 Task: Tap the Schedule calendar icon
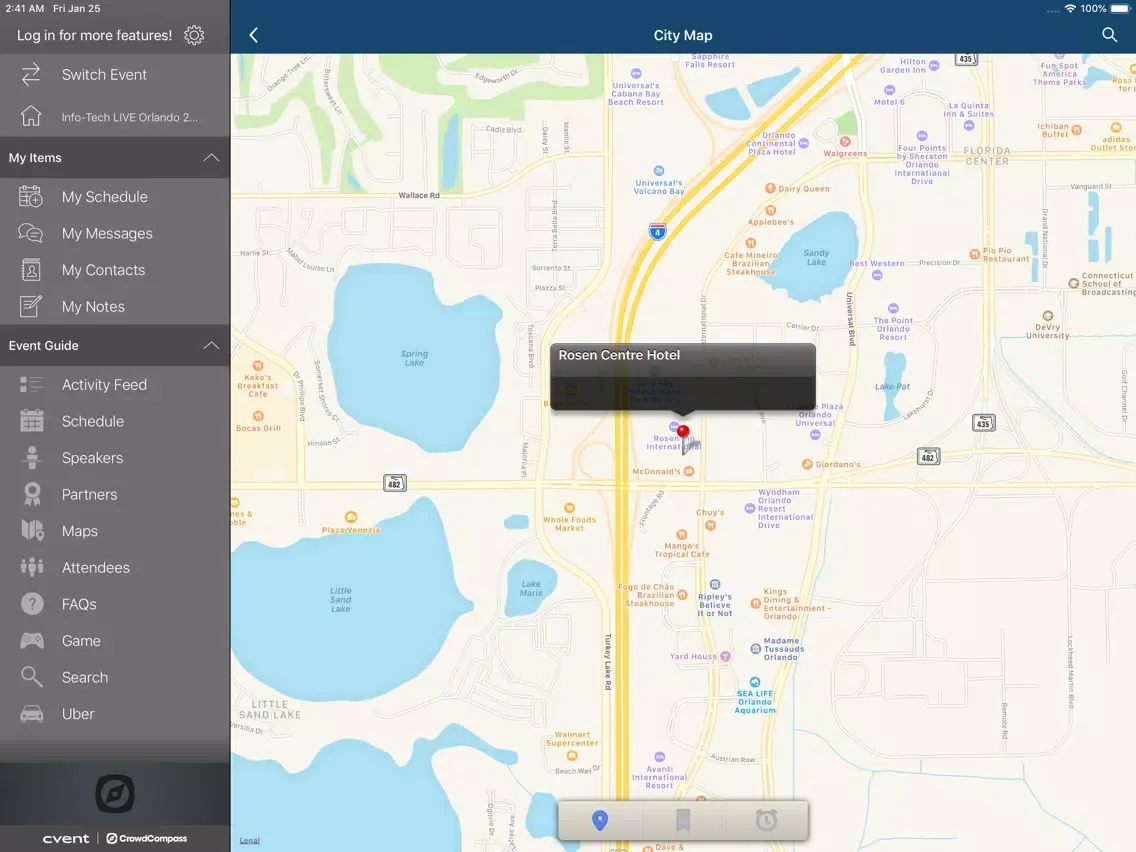(x=31, y=421)
